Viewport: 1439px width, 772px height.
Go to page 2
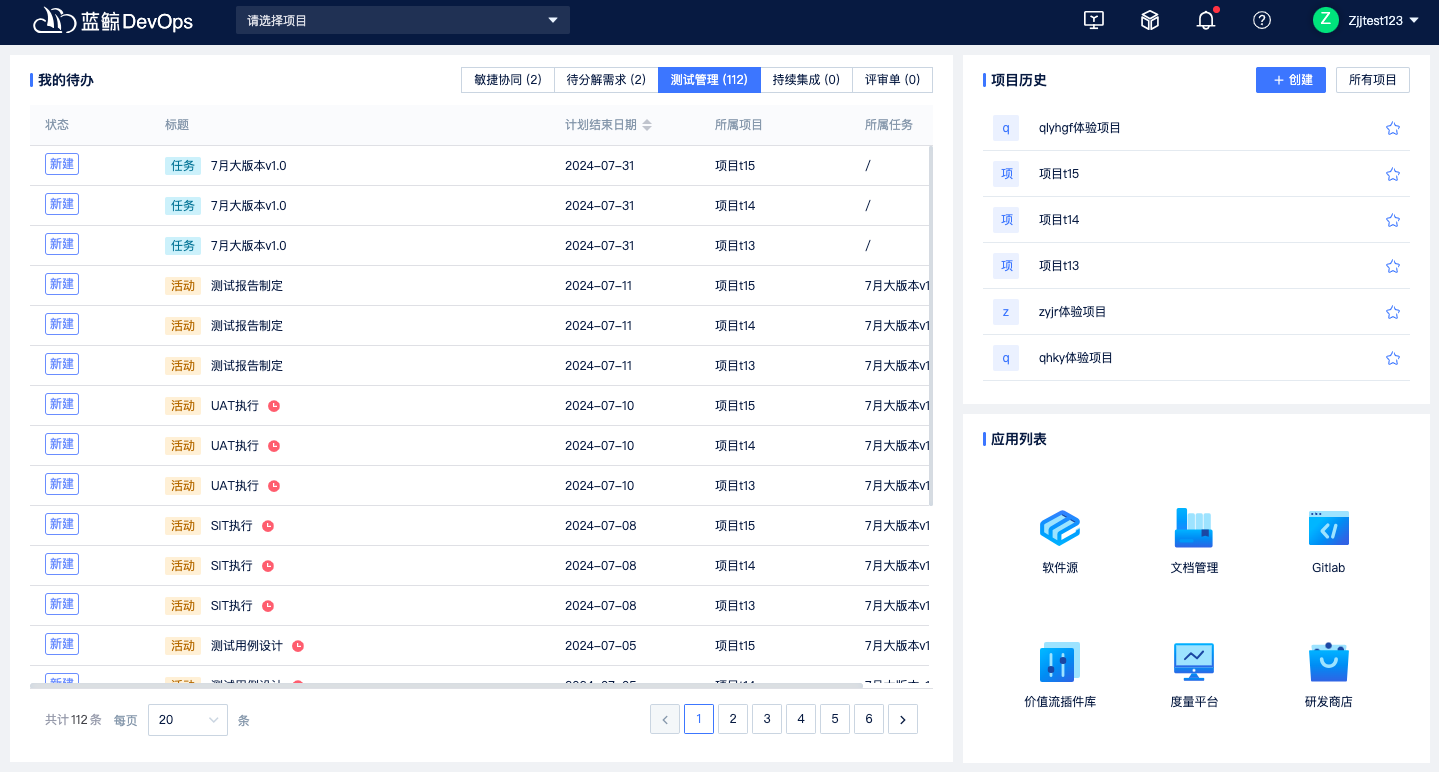point(733,719)
